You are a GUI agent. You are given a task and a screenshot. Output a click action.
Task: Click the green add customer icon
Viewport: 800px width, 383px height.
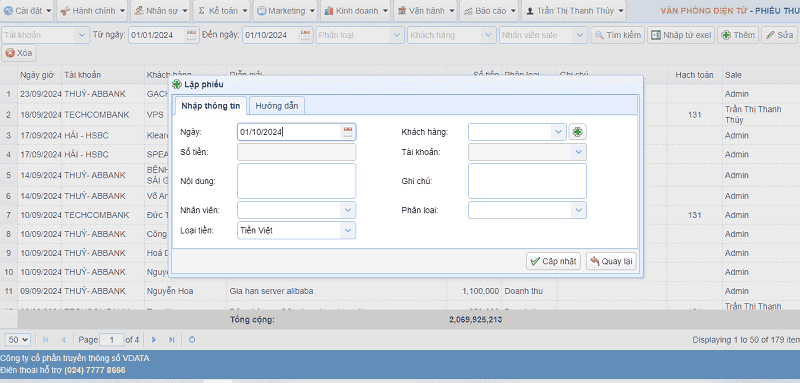(578, 132)
